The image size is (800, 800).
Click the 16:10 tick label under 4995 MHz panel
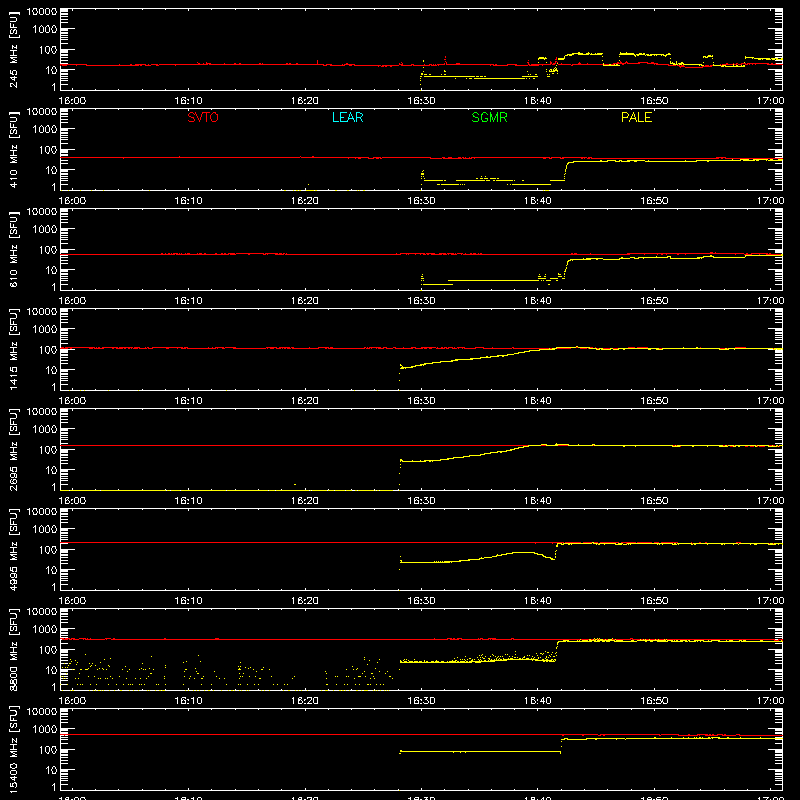point(189,601)
